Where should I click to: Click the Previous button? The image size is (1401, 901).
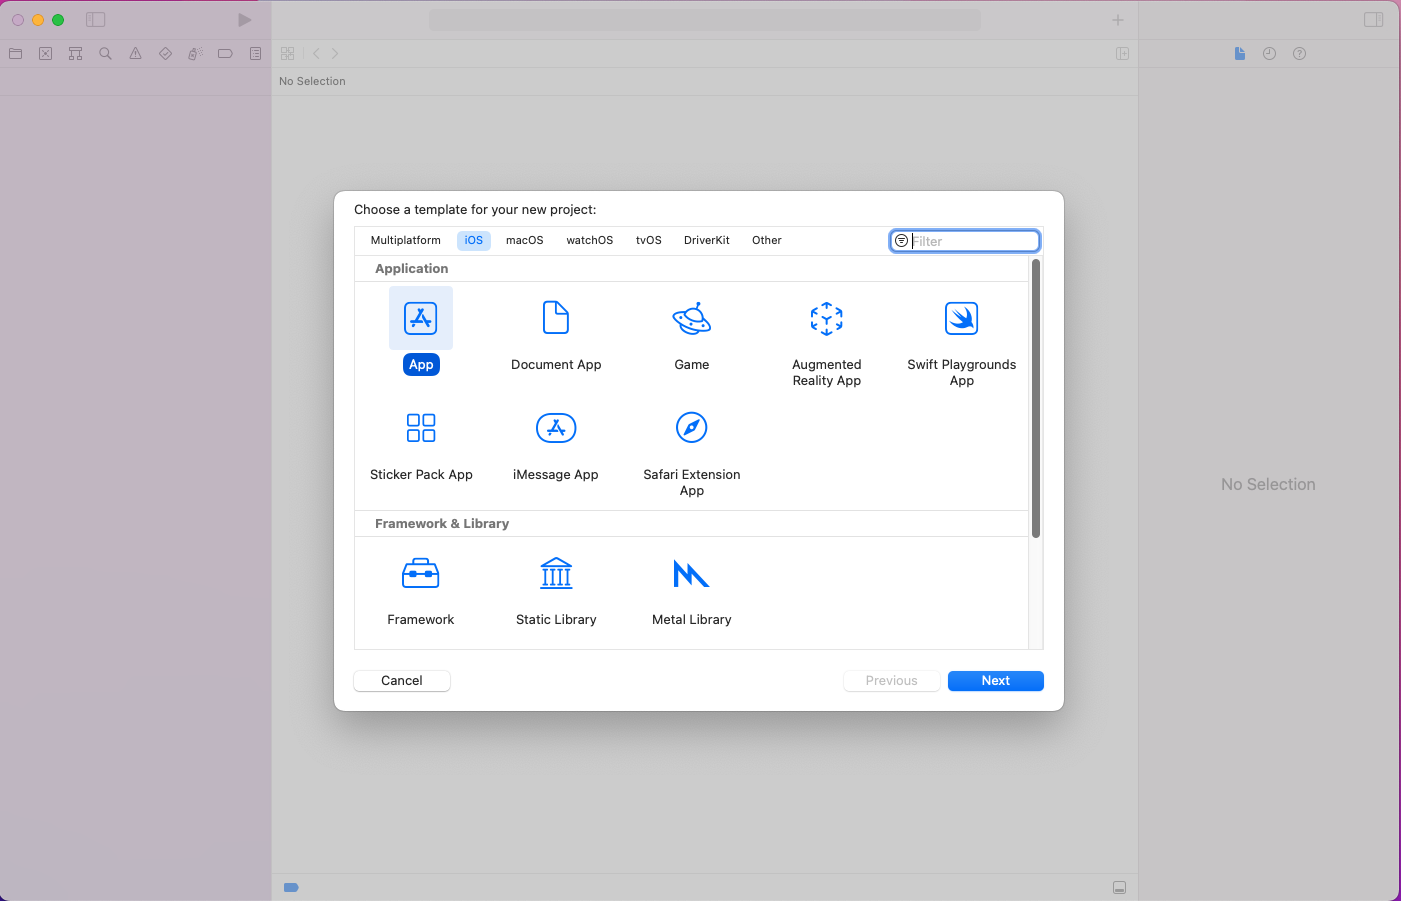(892, 681)
